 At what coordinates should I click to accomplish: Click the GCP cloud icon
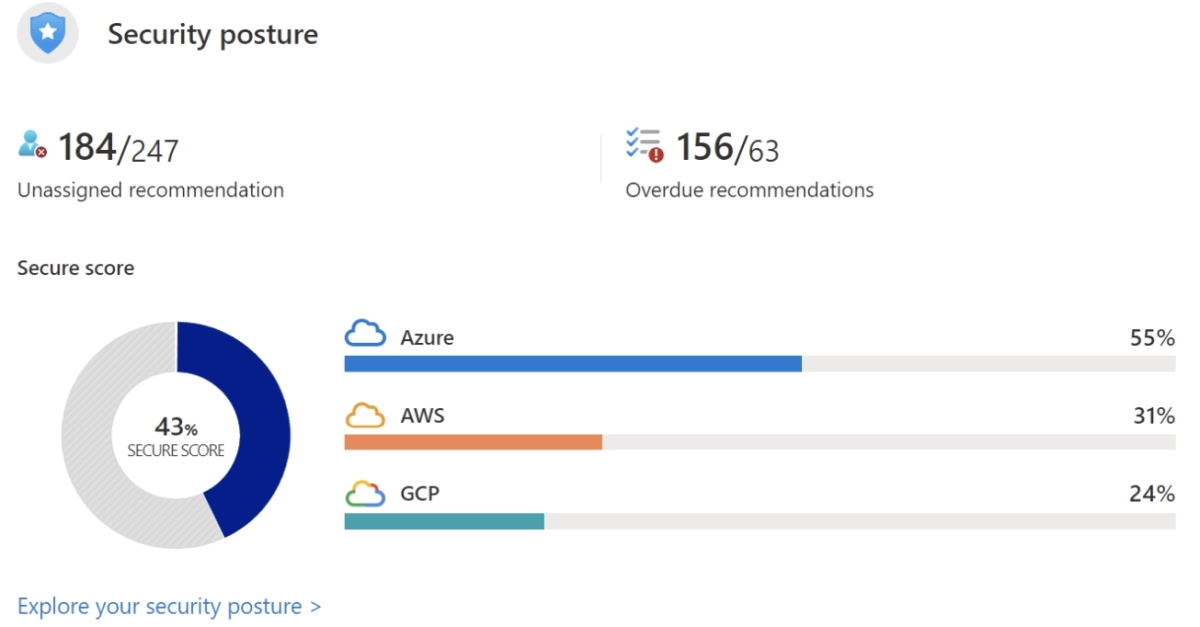pyautogui.click(x=365, y=493)
